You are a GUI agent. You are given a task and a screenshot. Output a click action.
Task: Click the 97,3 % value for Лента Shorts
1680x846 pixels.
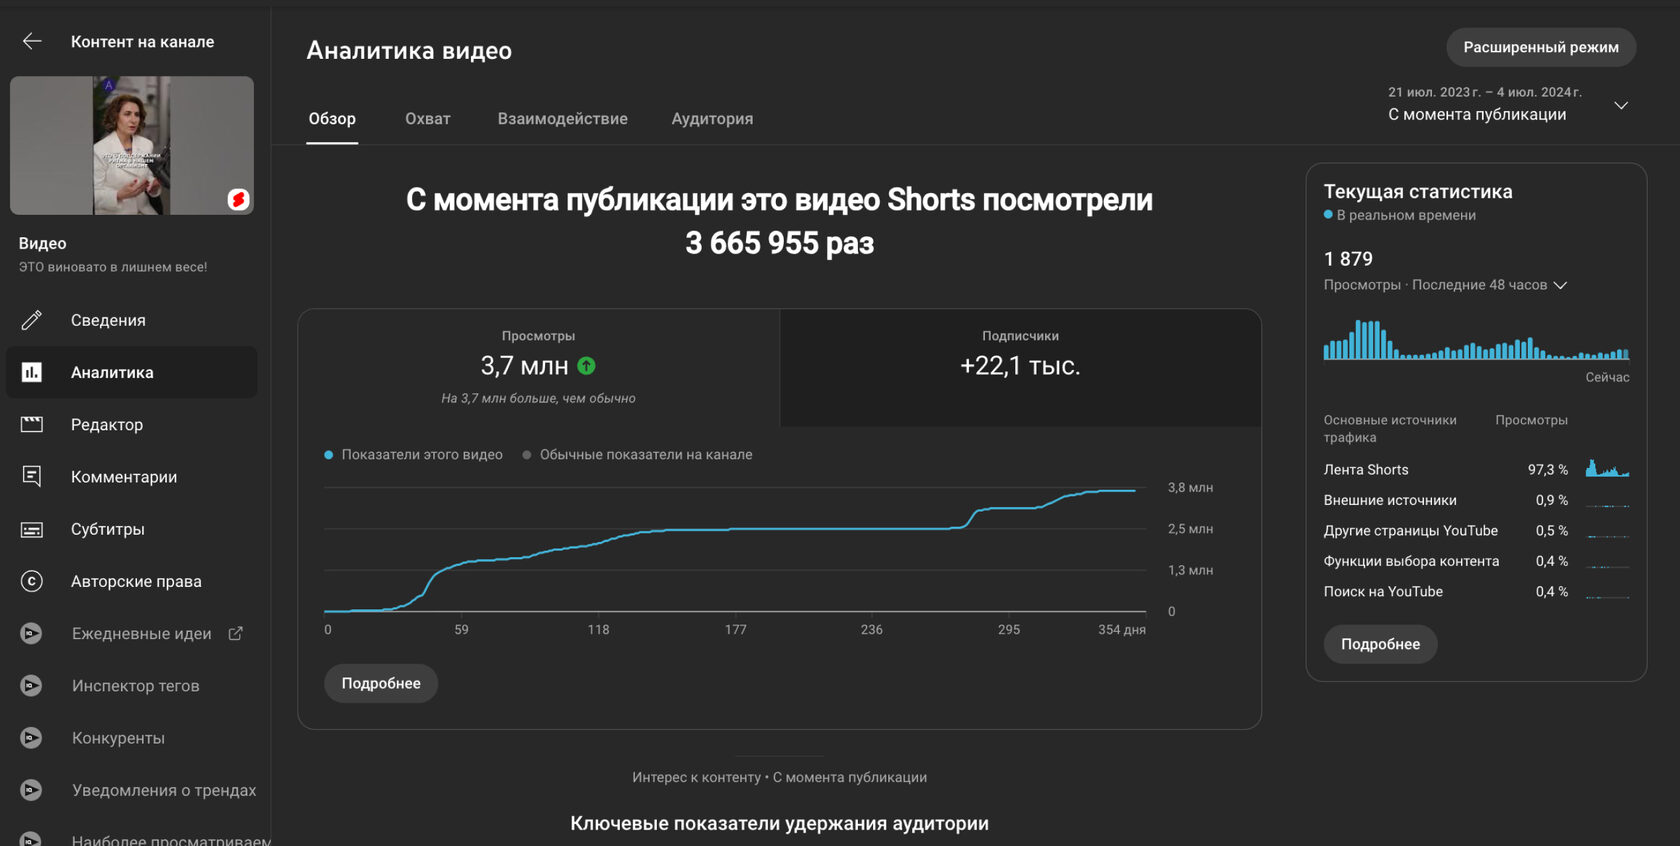pos(1548,469)
